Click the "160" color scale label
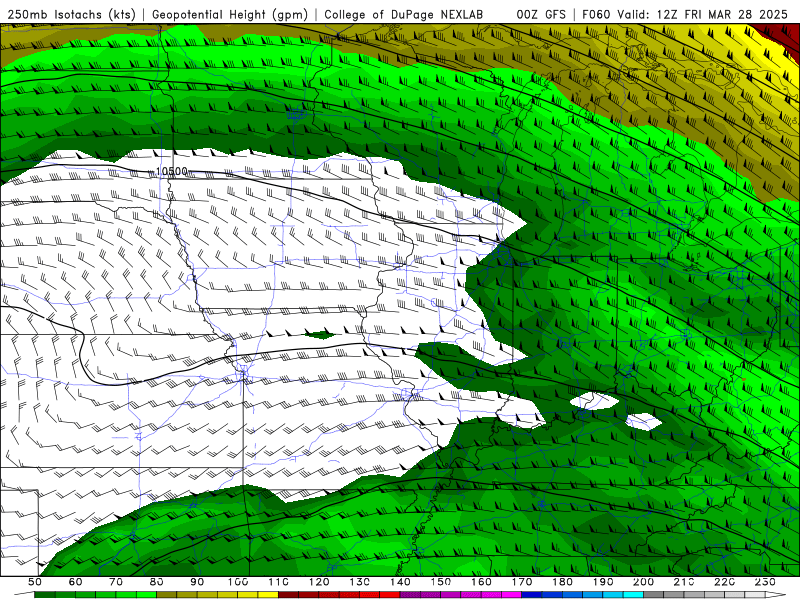Image resolution: width=800 pixels, height=600 pixels. click(481, 582)
